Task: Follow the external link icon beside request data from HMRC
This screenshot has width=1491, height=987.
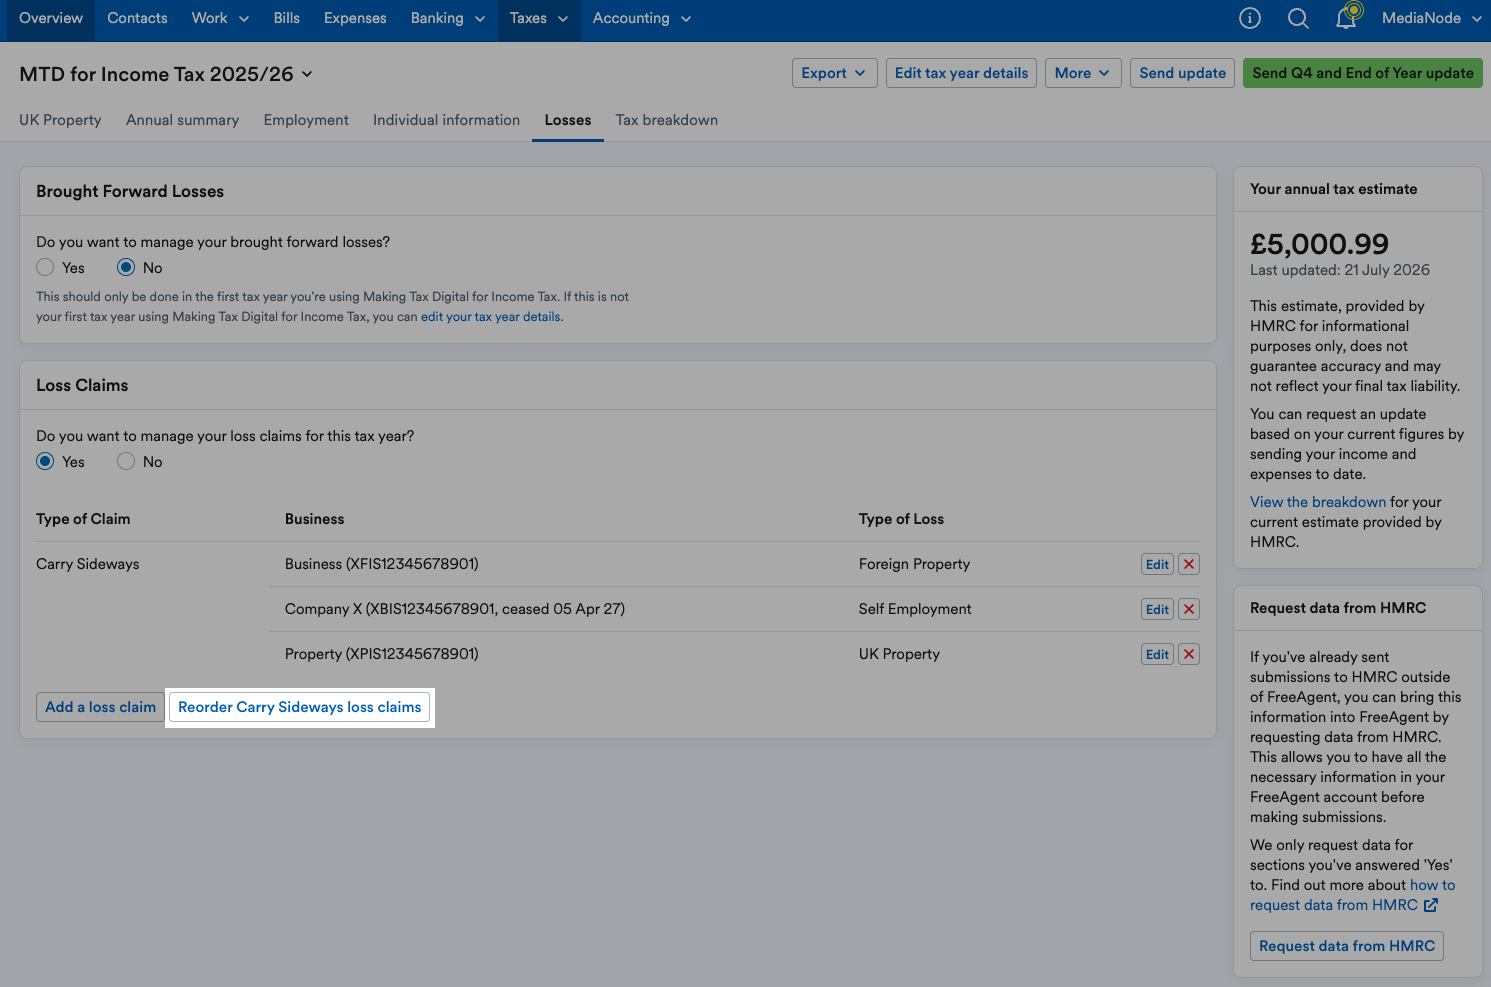Action: pyautogui.click(x=1431, y=905)
